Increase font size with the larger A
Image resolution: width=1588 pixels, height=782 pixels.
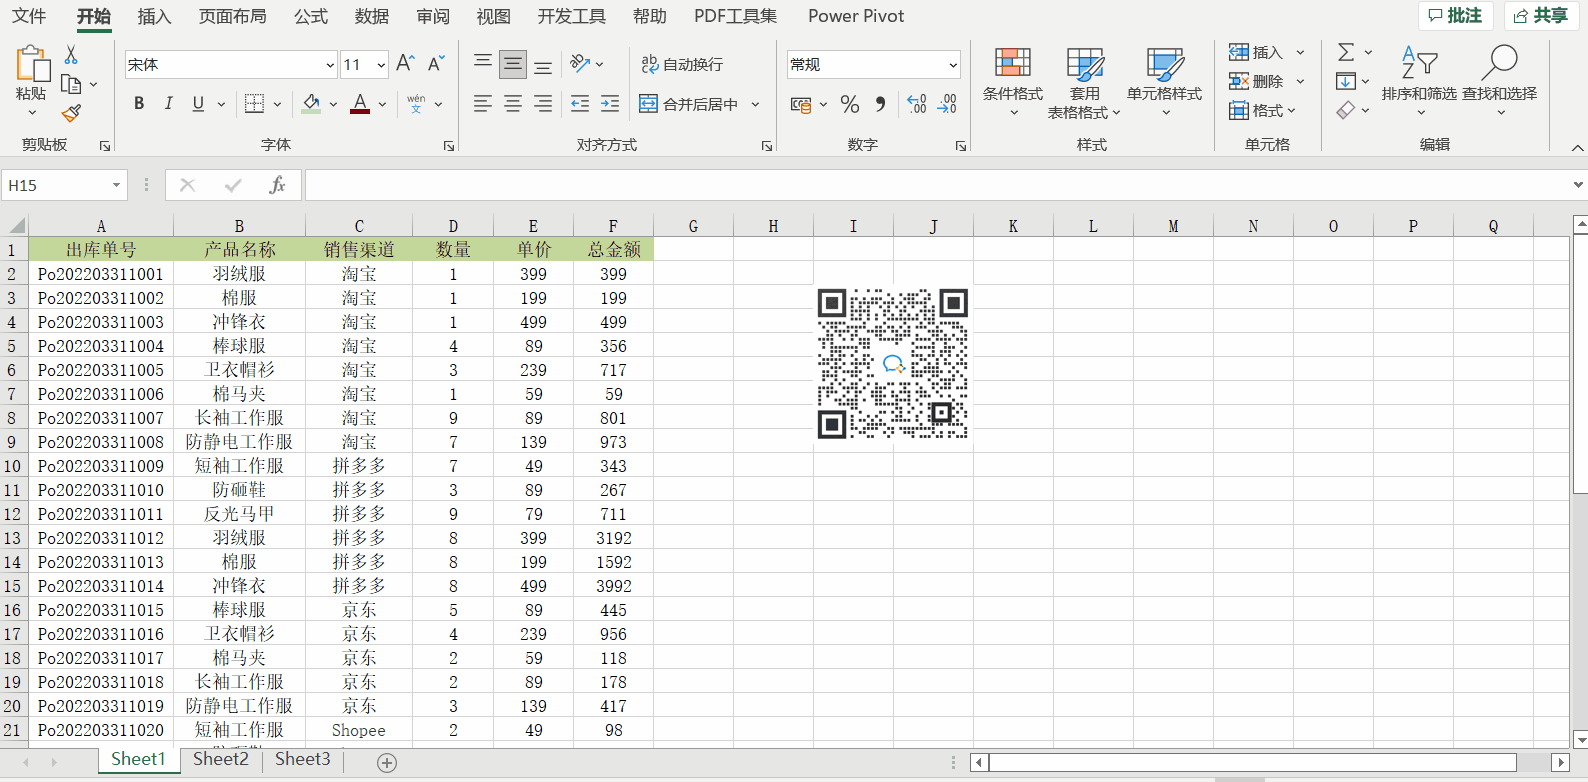pyautogui.click(x=405, y=64)
